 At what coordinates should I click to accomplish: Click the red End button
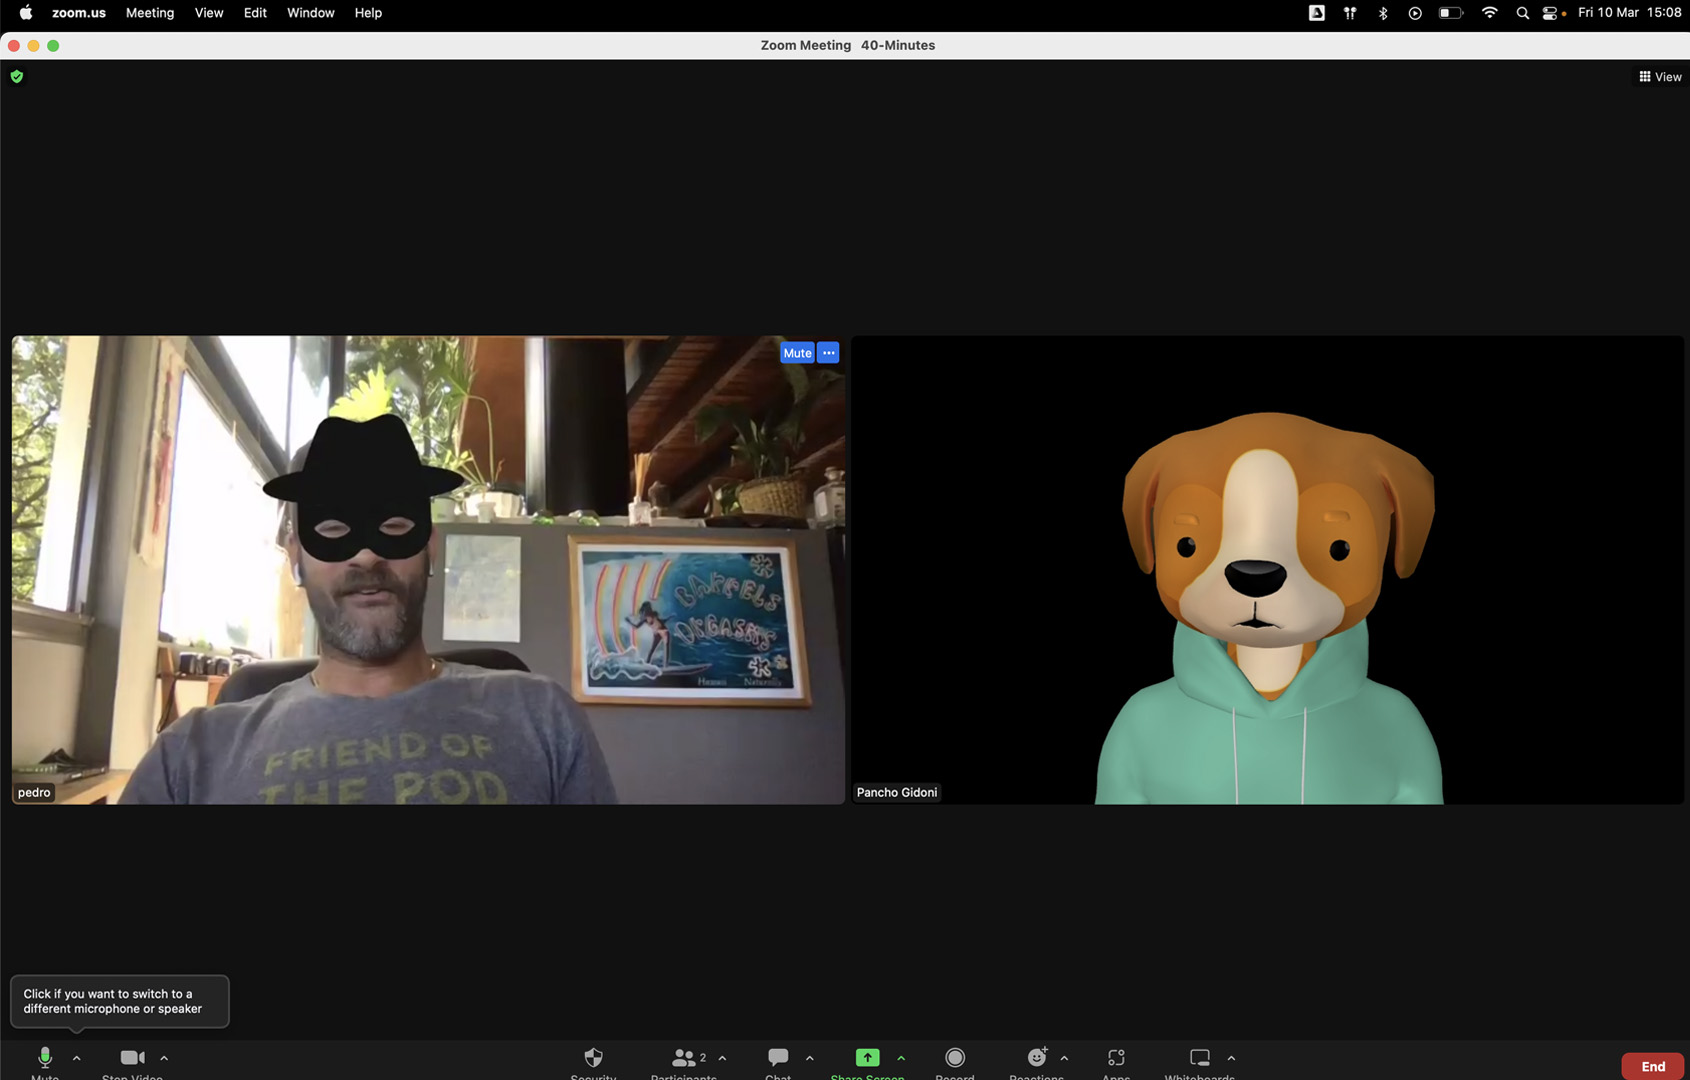[1652, 1066]
